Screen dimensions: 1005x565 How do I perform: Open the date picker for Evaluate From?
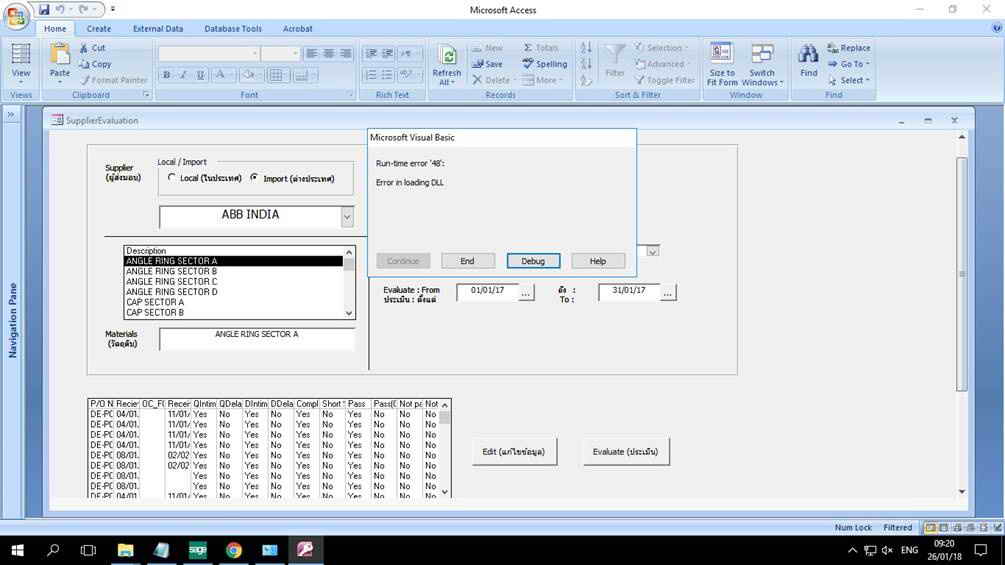click(x=526, y=293)
